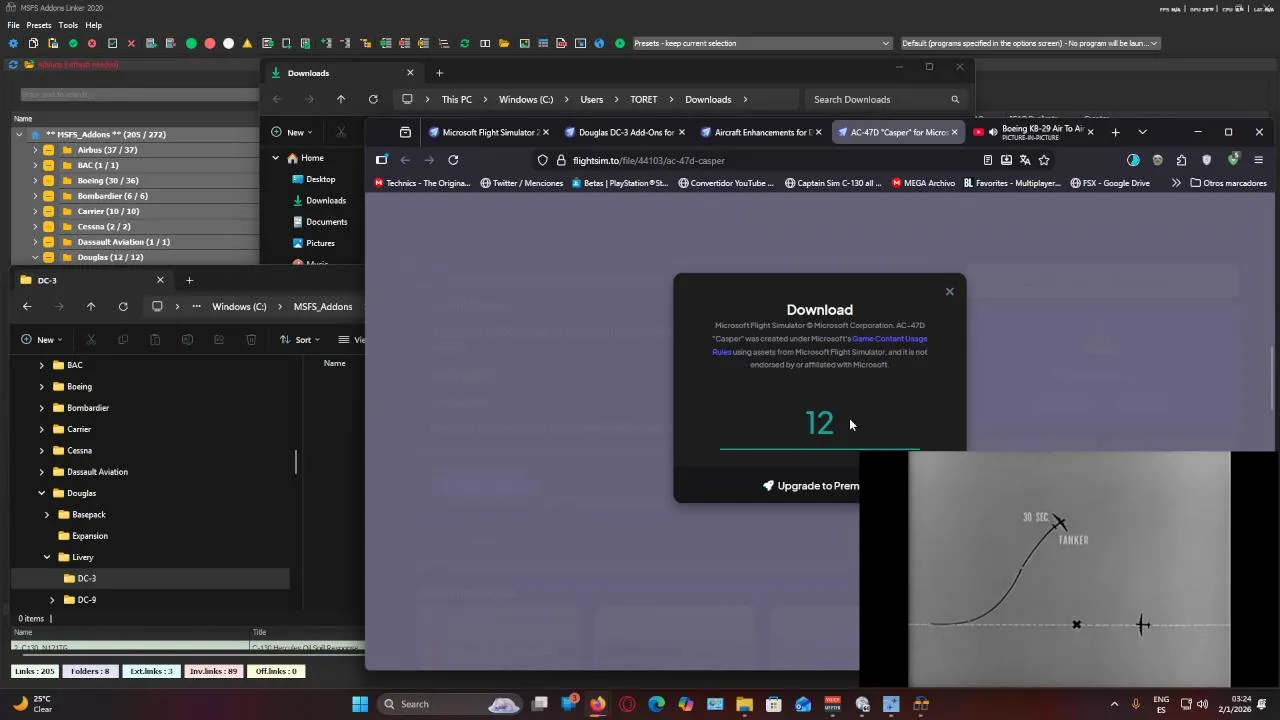Click the blue refresh icon beside 'refresh needed'
Screen dimensions: 1280x720
13,64
